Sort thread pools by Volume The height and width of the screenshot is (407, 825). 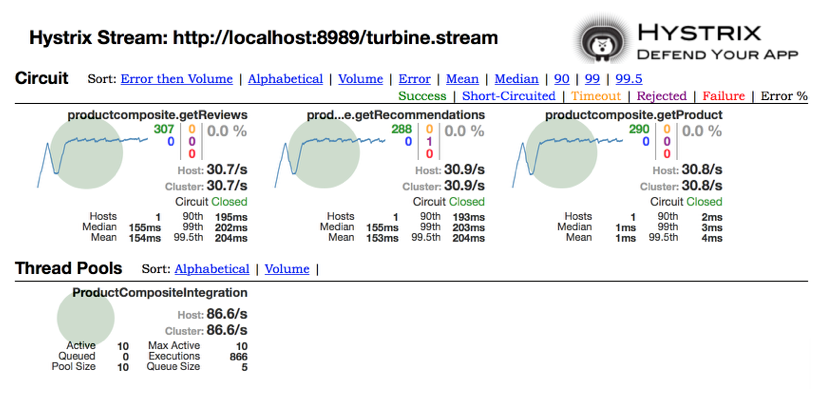pos(287,269)
